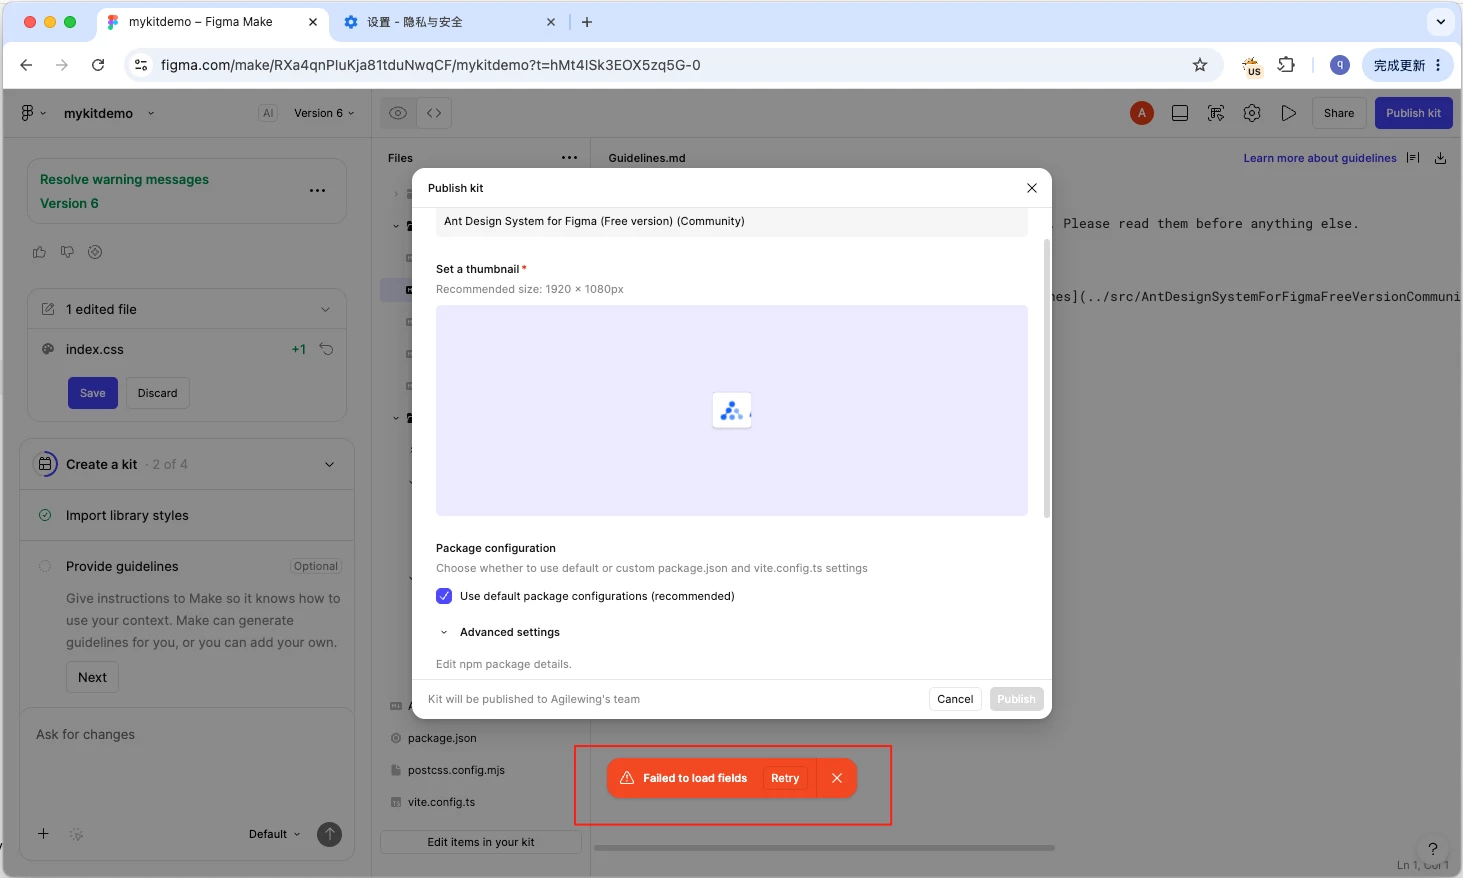The image size is (1463, 878).
Task: Close the Publish kit dialog
Action: click(x=1032, y=188)
